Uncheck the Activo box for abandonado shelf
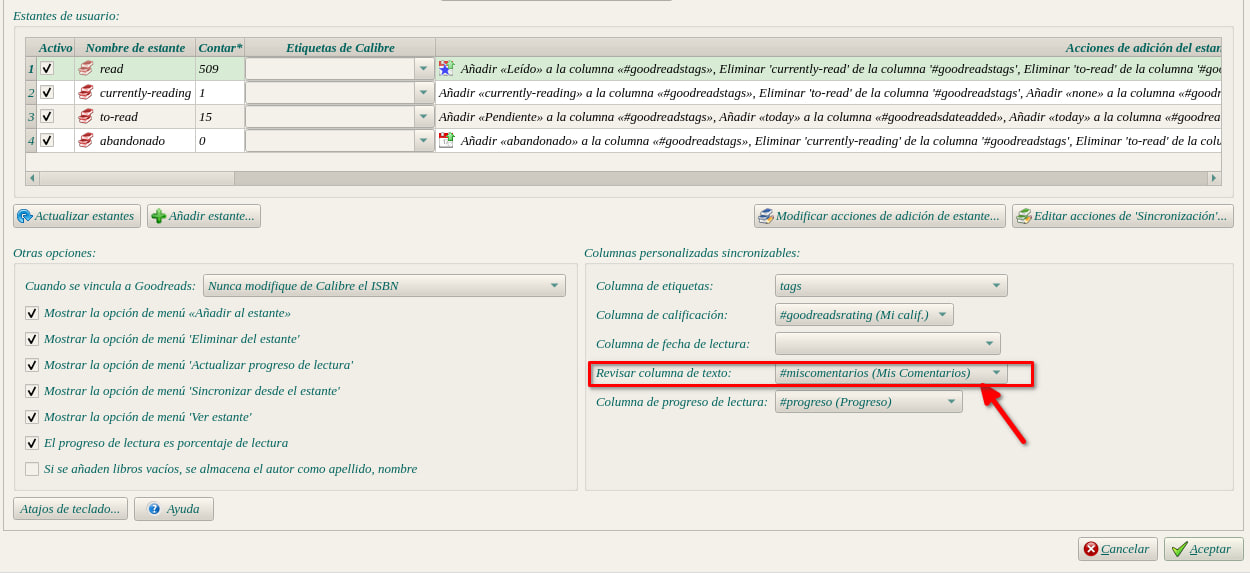Screen dimensions: 1250x573 tap(46, 140)
